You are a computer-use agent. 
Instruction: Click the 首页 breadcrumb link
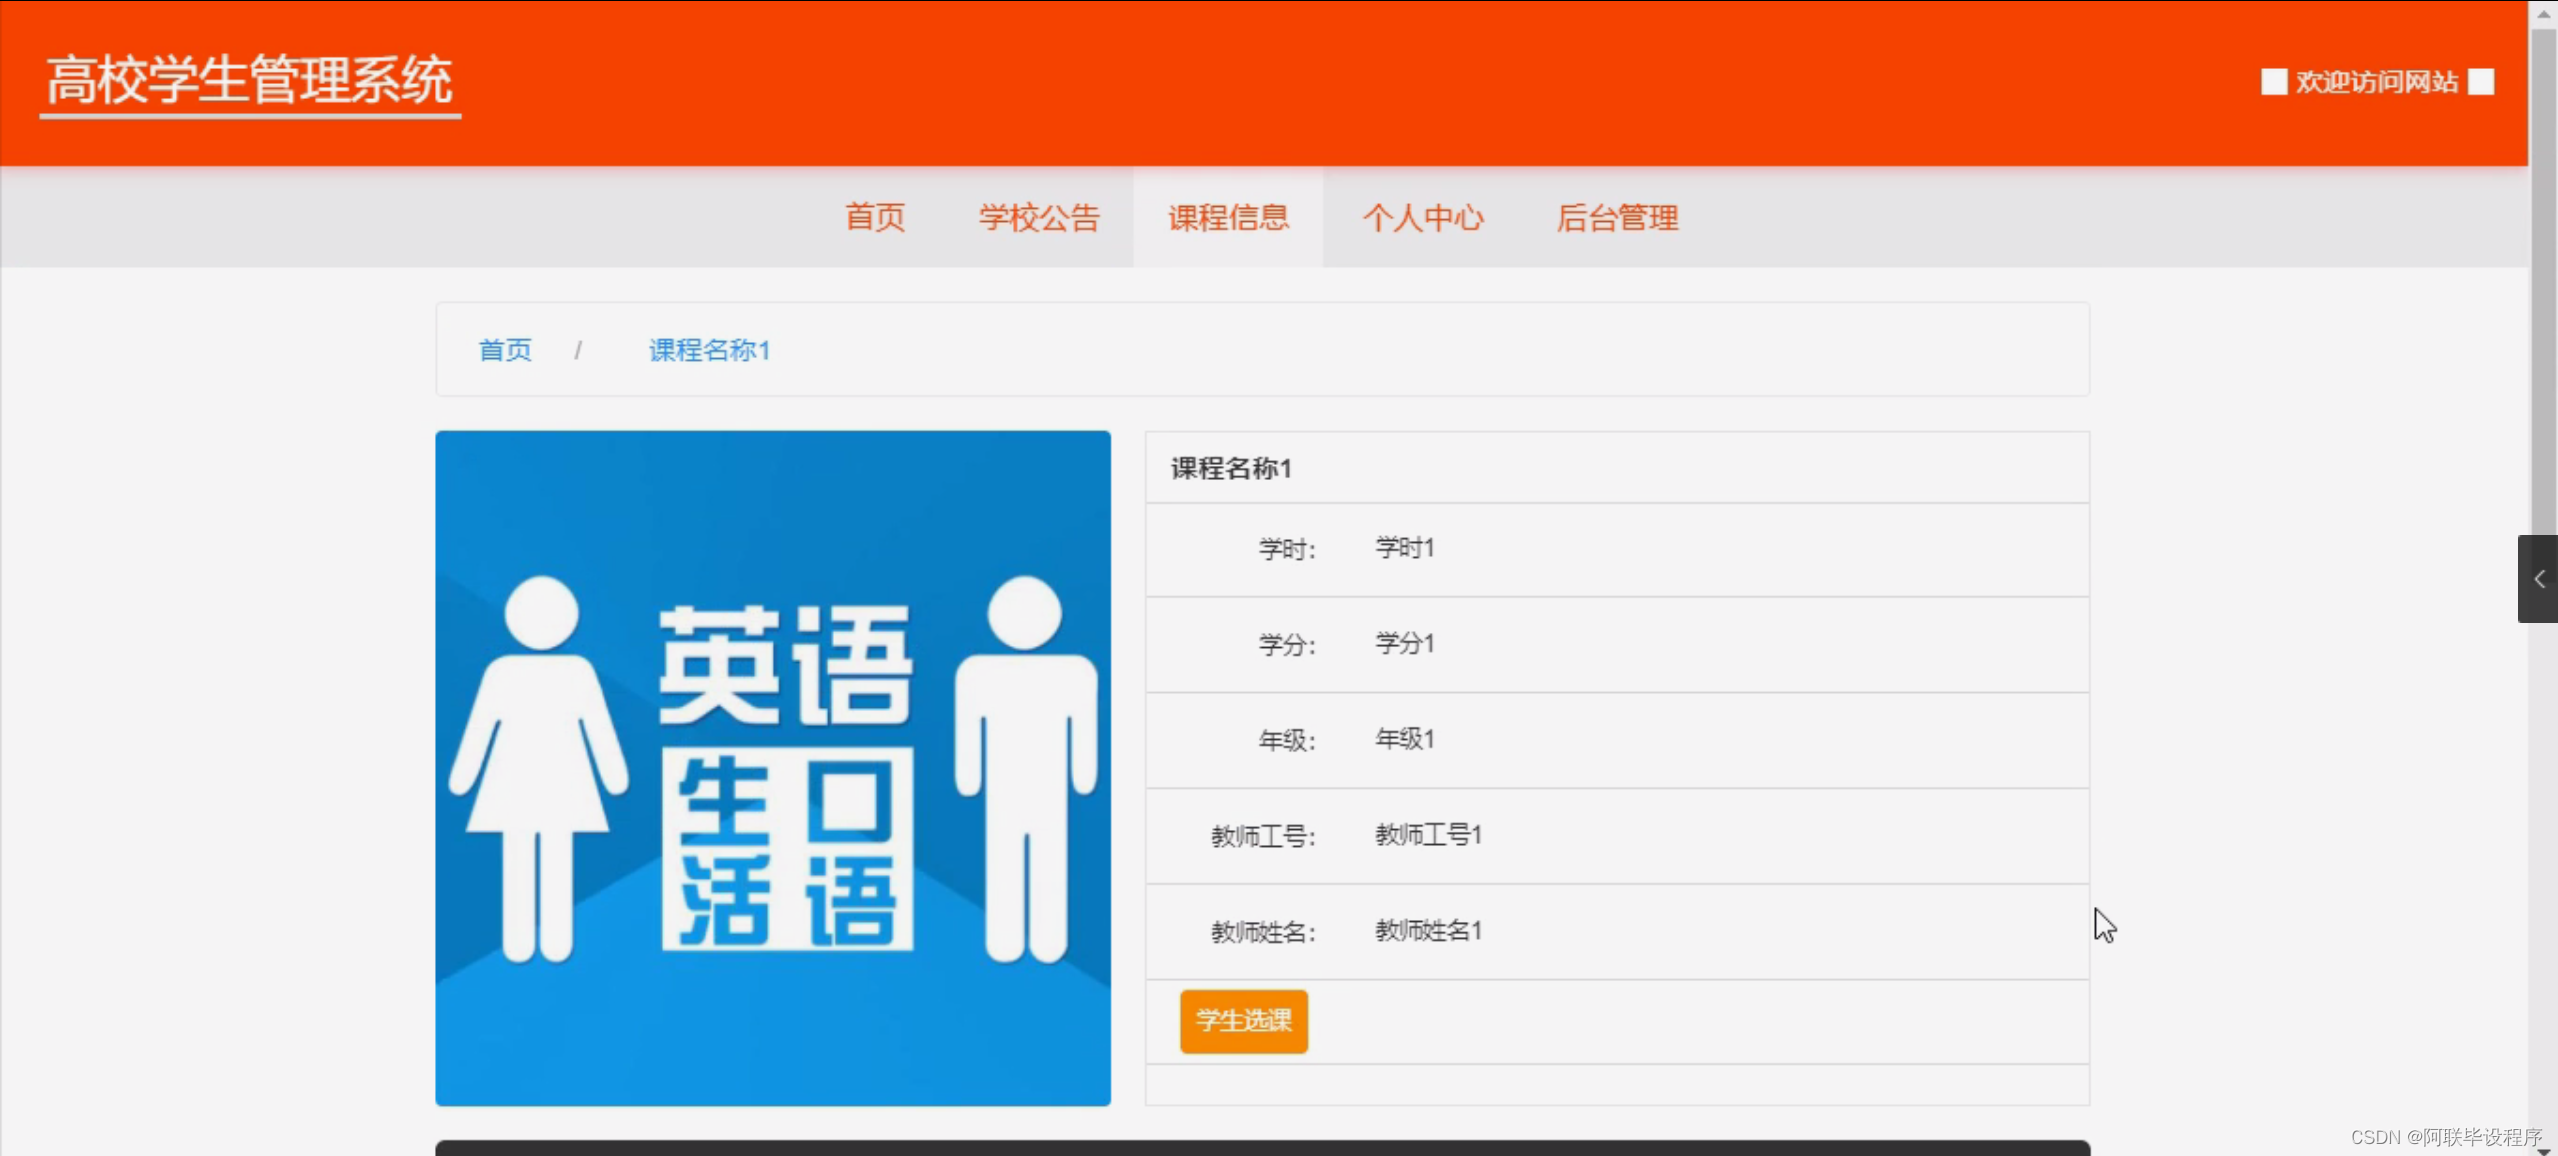pos(504,350)
